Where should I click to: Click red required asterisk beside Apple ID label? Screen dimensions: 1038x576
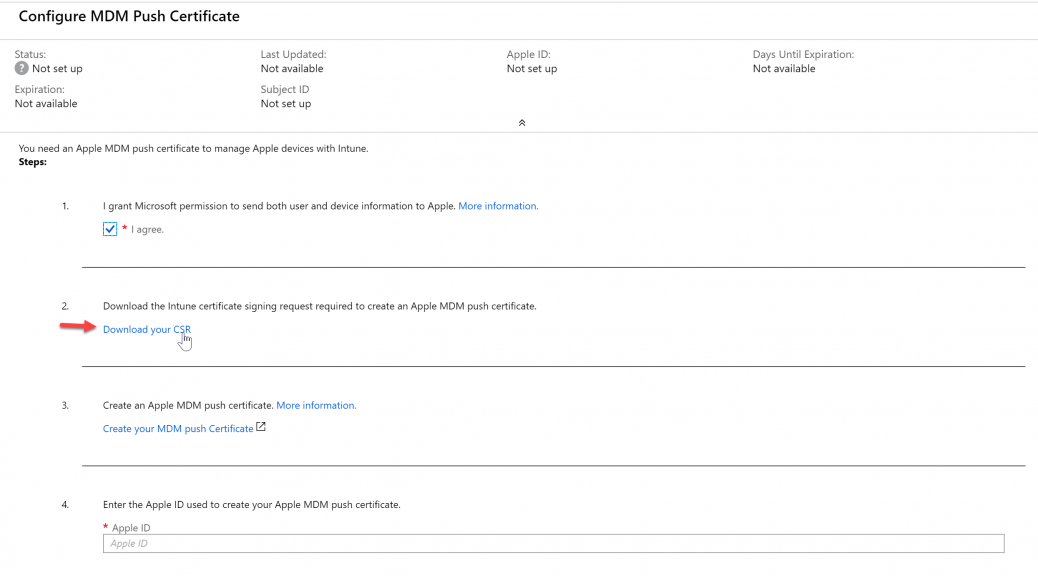coord(105,527)
